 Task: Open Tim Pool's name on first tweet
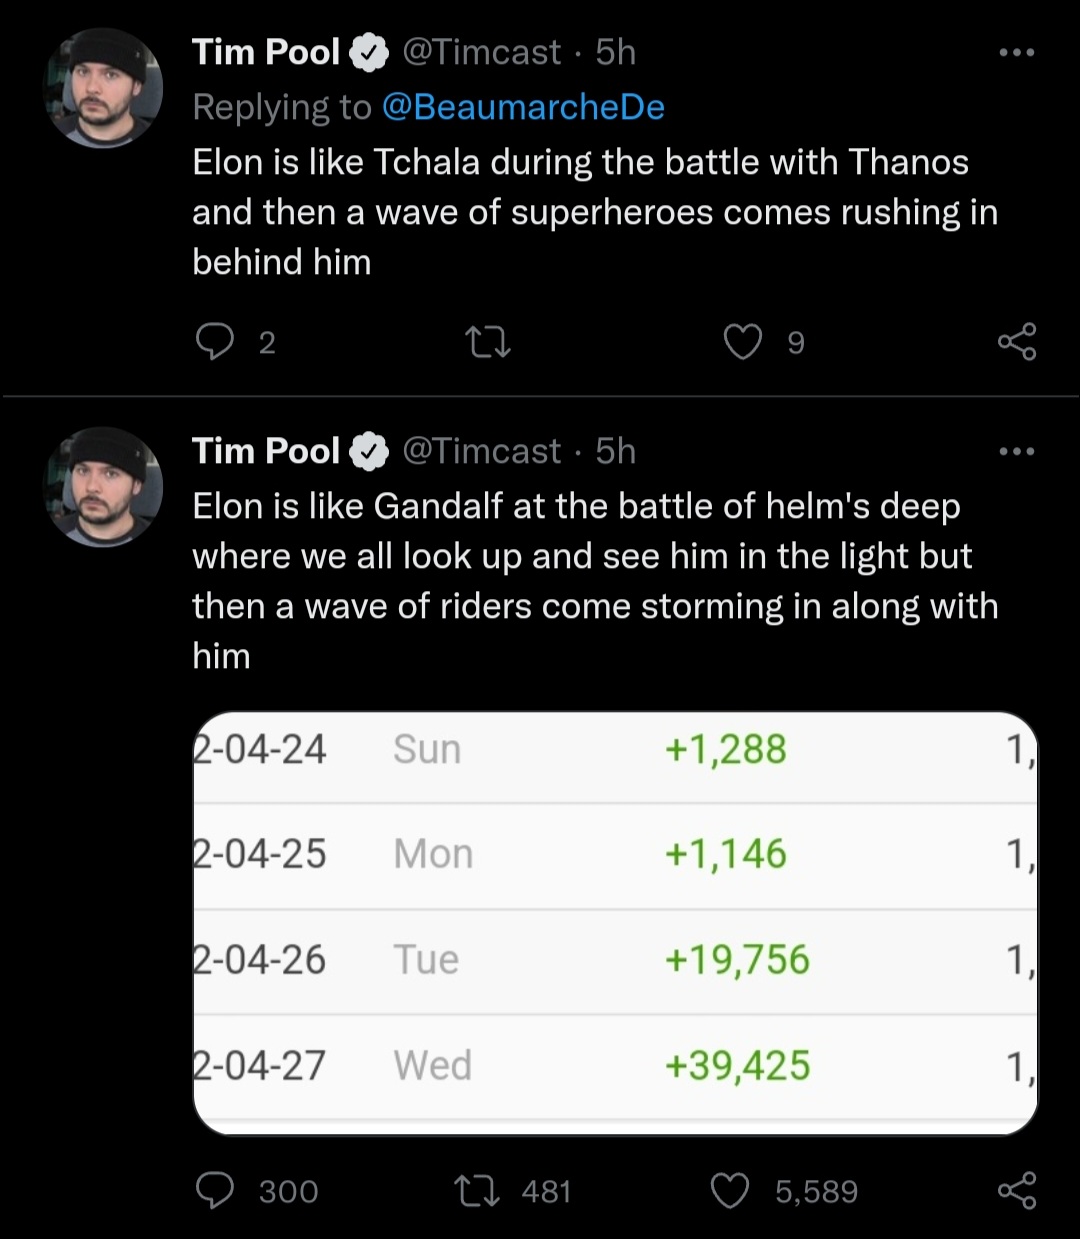(x=266, y=52)
